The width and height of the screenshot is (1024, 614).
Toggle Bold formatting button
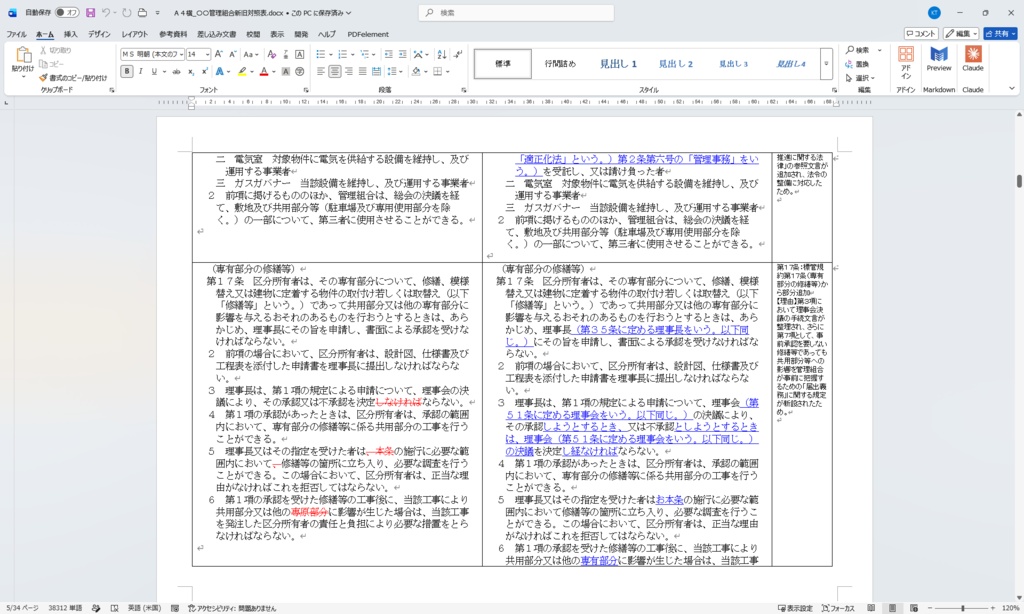coord(127,72)
